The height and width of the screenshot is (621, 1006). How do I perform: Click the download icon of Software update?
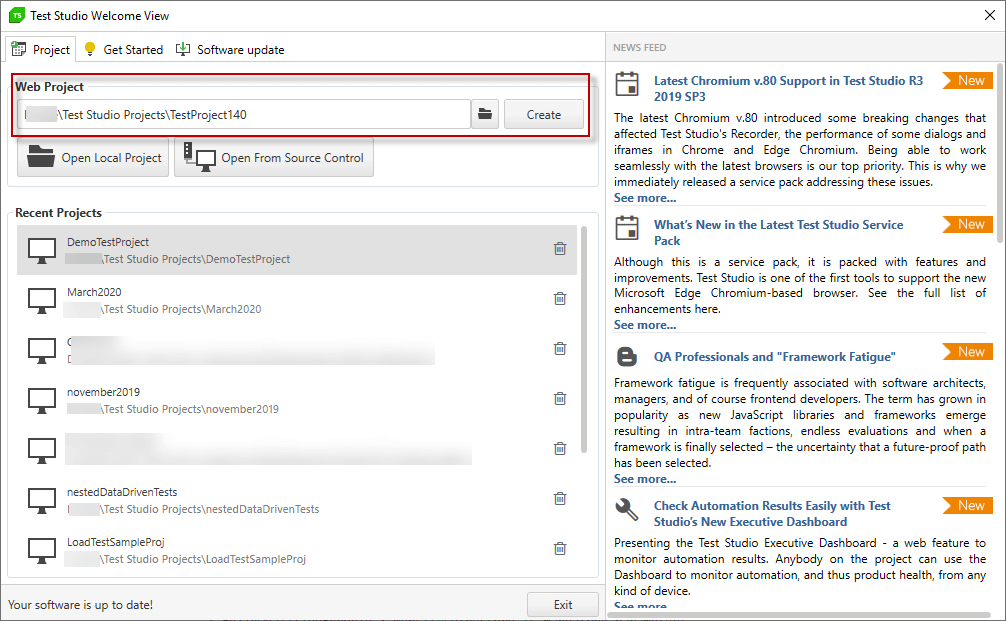(x=183, y=49)
